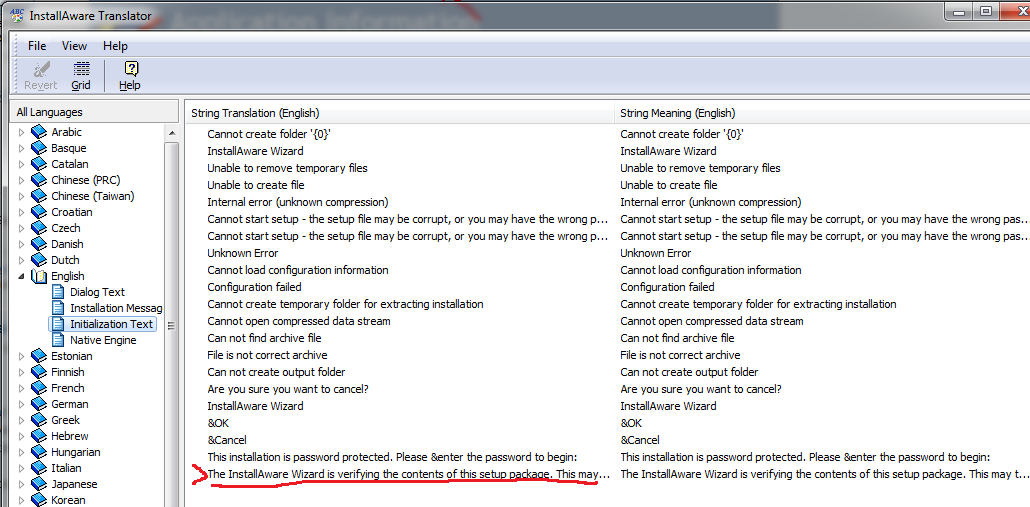
Task: Select translation row '&OK'
Action: 218,423
